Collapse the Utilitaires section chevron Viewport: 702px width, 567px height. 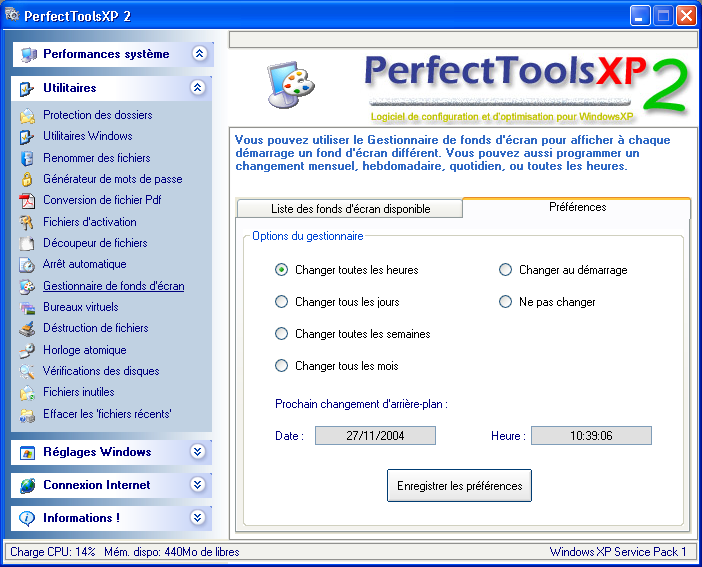(x=197, y=87)
